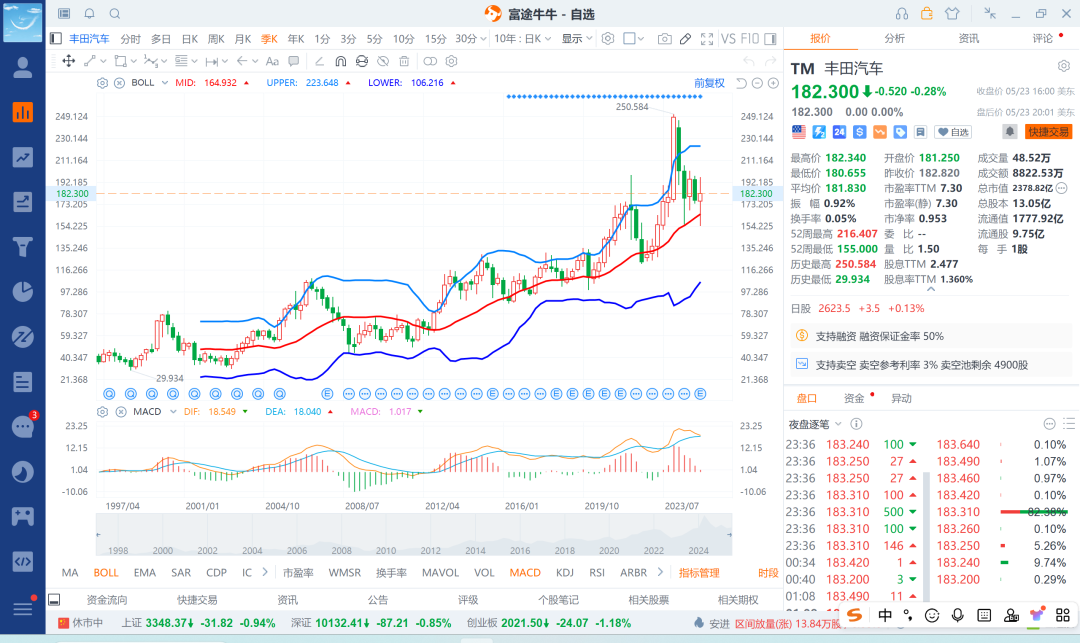Open the quote panel settings gear
The height and width of the screenshot is (643, 1080).
1064,66
